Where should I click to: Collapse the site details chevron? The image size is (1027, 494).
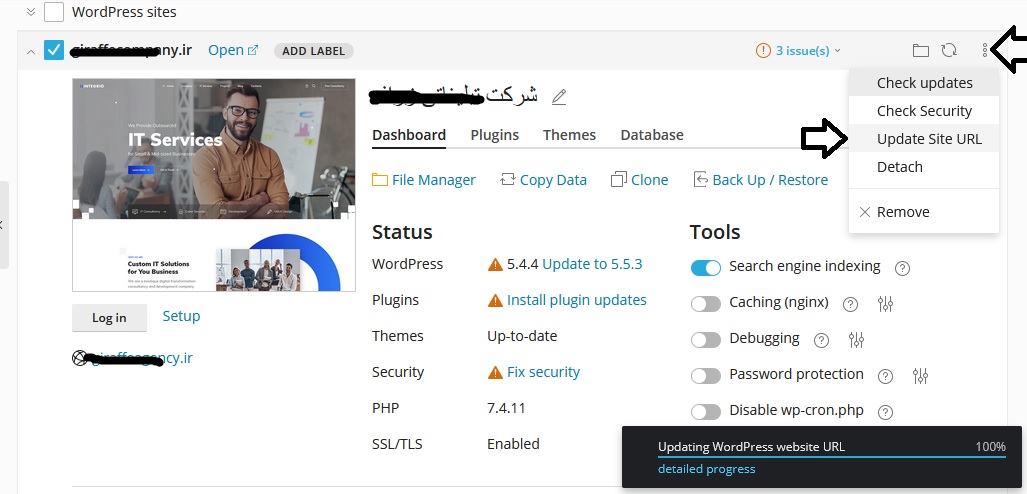[x=30, y=50]
